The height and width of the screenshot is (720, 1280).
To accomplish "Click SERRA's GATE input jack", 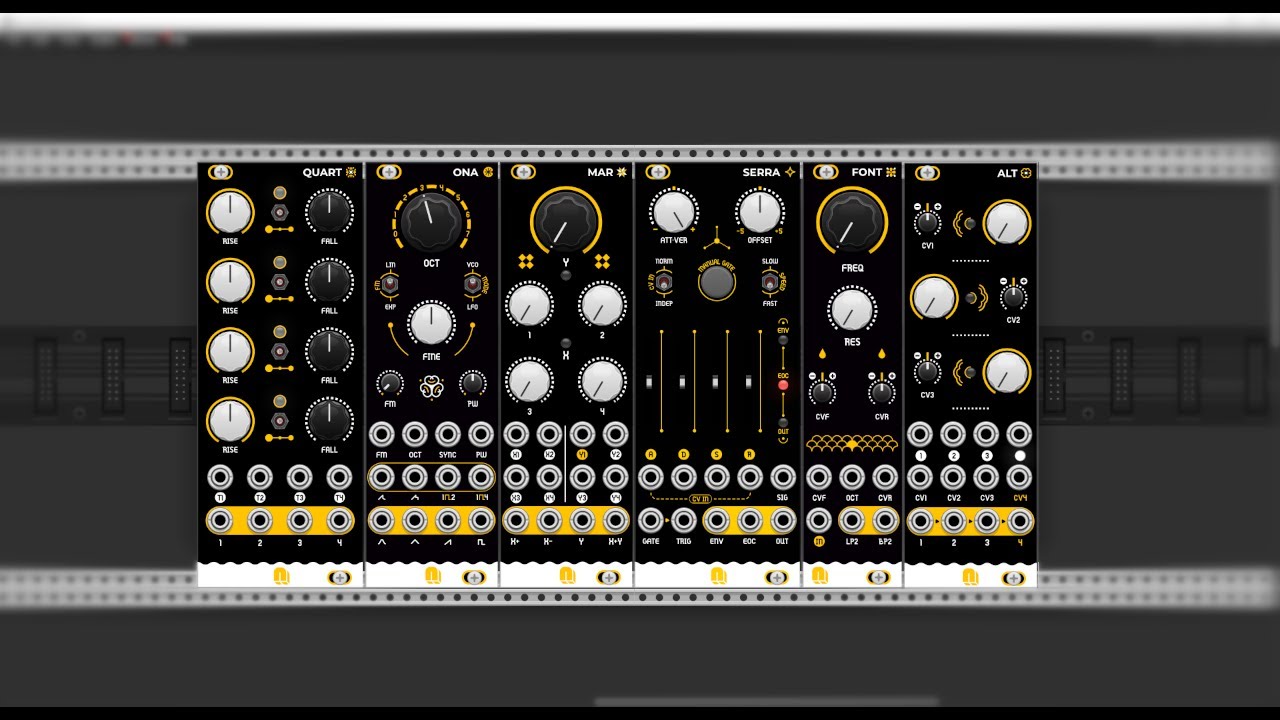I will 650,520.
